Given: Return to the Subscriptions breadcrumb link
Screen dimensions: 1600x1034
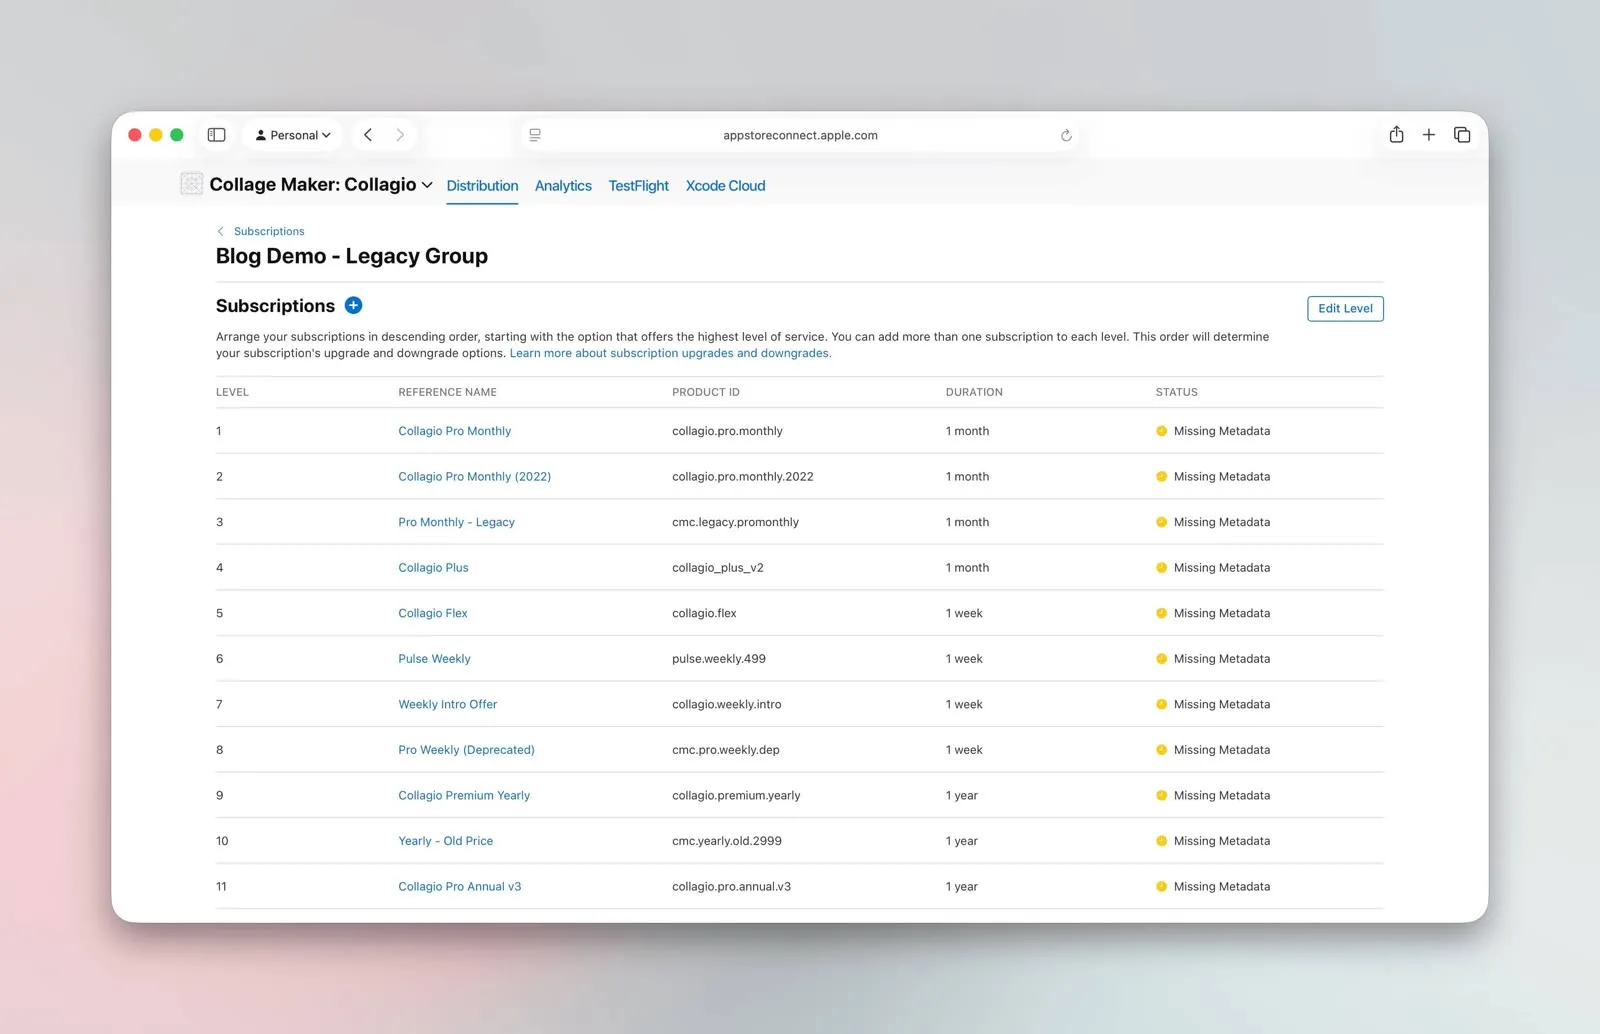Looking at the screenshot, I should coord(269,231).
